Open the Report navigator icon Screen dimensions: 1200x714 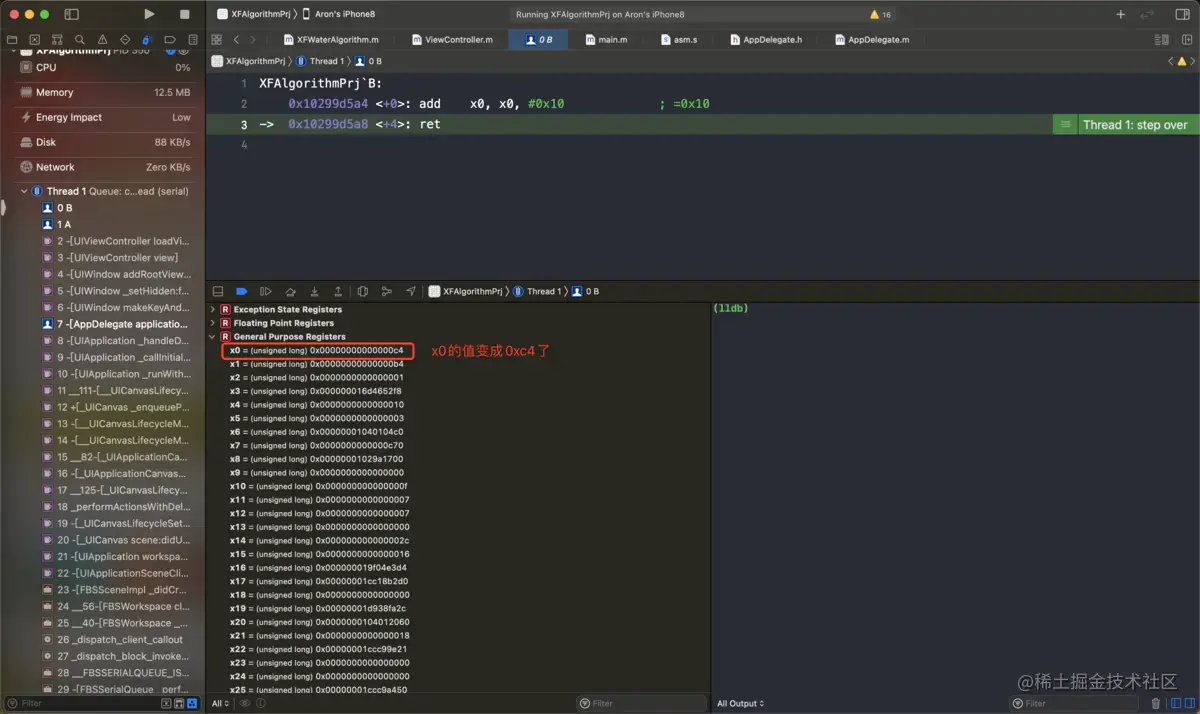[x=191, y=40]
